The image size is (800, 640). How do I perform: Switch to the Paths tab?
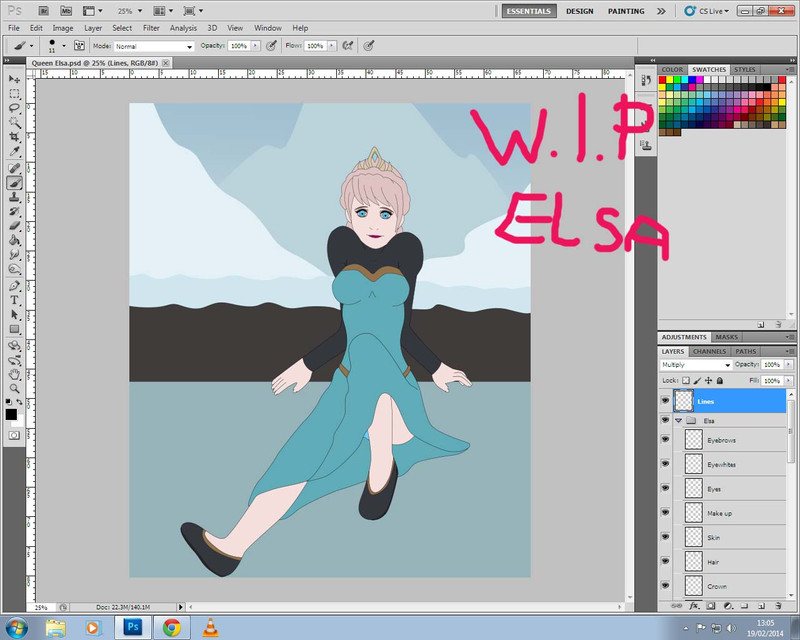[745, 351]
